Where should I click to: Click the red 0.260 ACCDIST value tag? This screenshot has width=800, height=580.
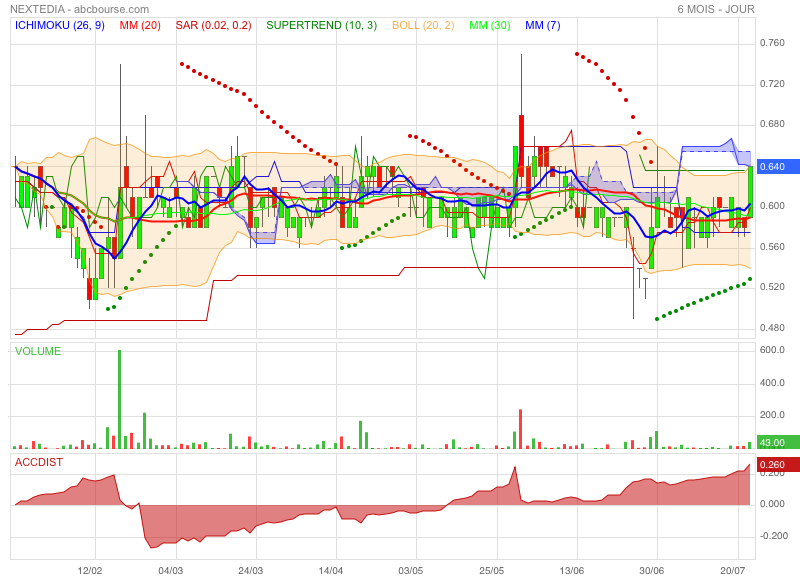coord(778,465)
